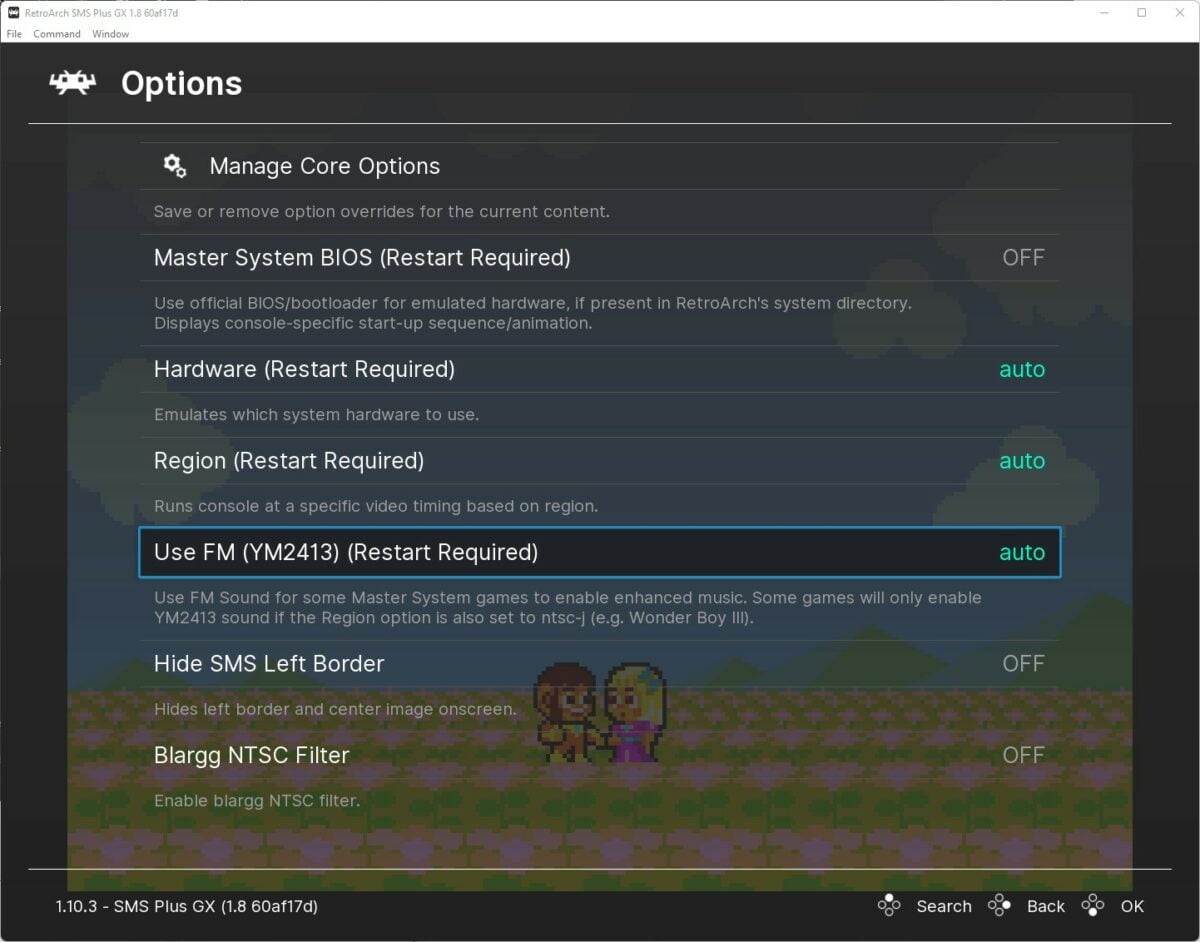The height and width of the screenshot is (942, 1200).
Task: Enable Hide SMS Left Border
Action: point(1023,663)
